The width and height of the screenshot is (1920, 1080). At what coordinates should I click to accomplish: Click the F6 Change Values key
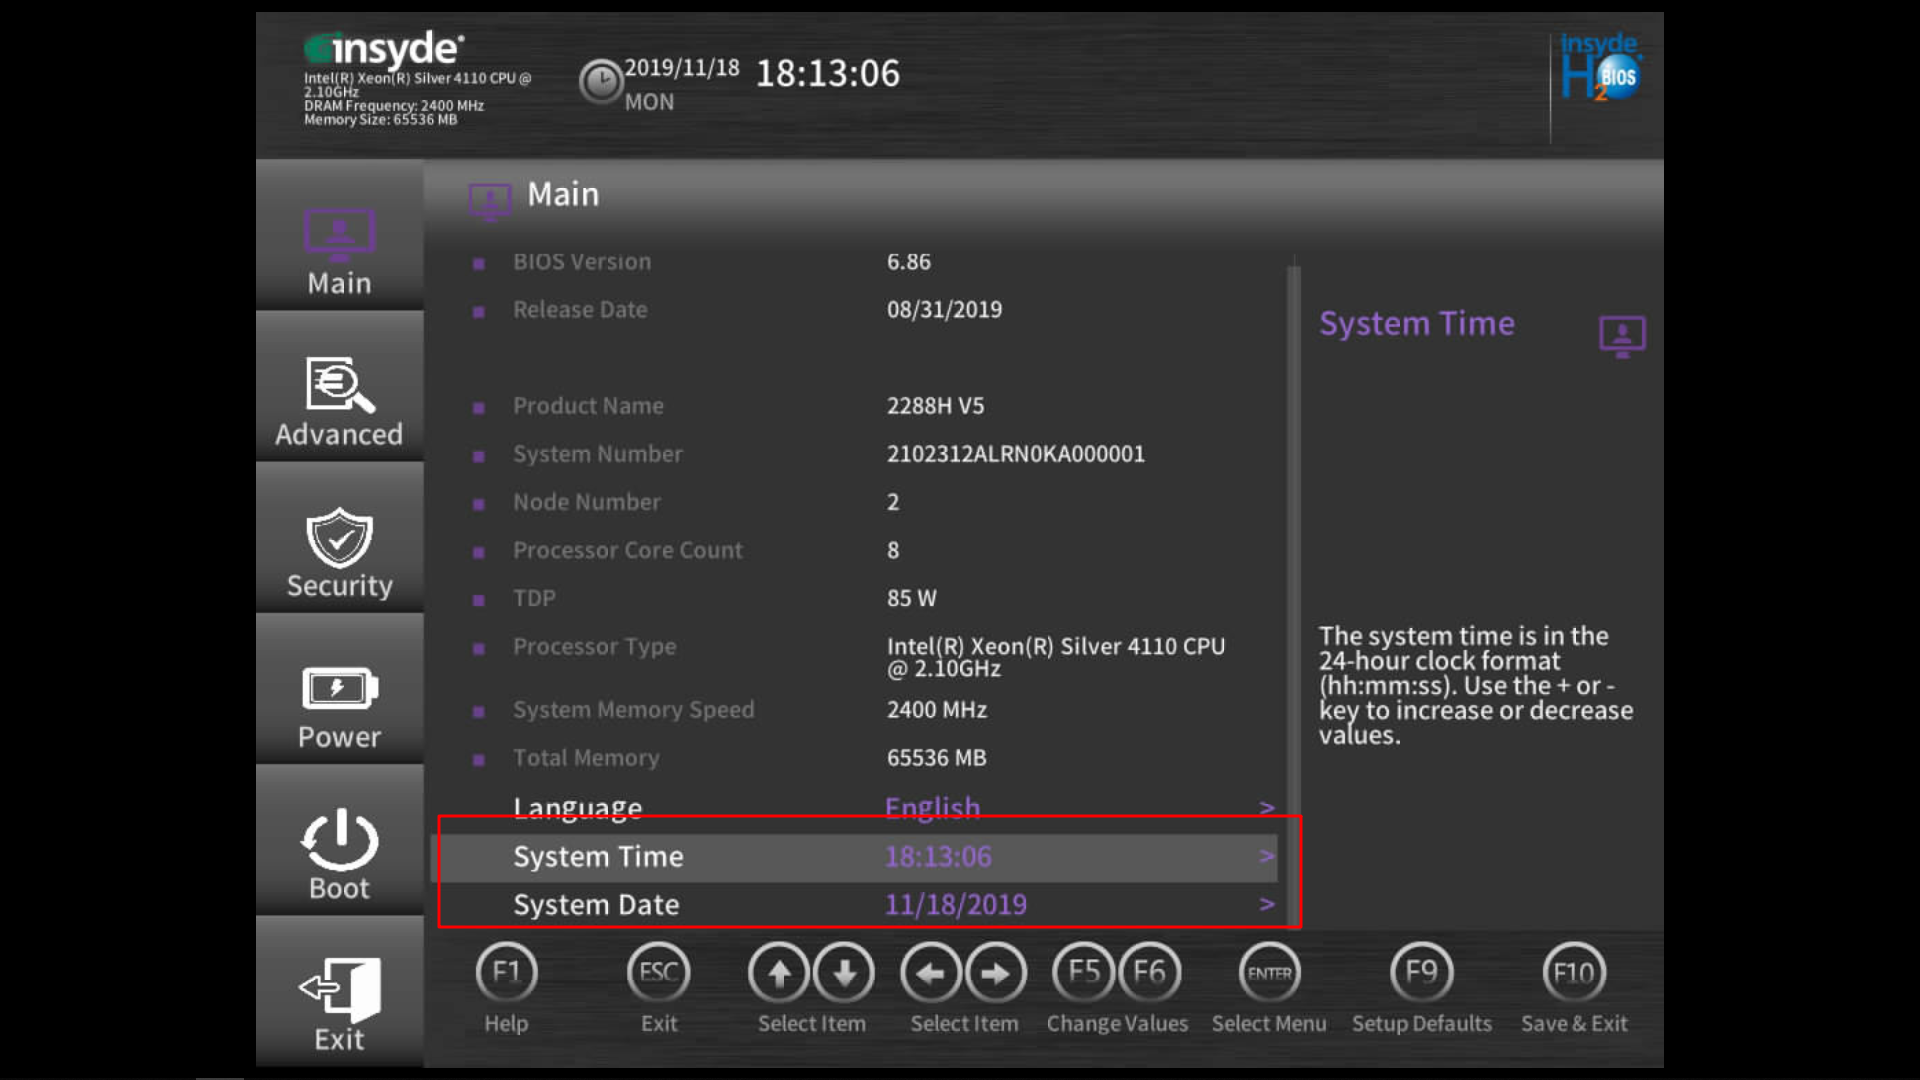[x=1149, y=972]
